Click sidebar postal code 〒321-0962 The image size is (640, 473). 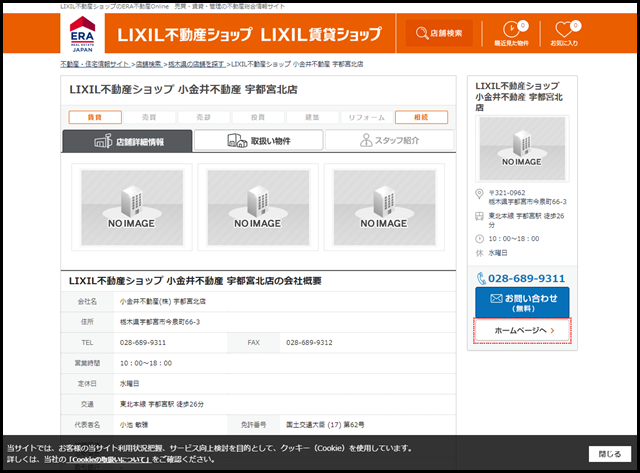[507, 193]
